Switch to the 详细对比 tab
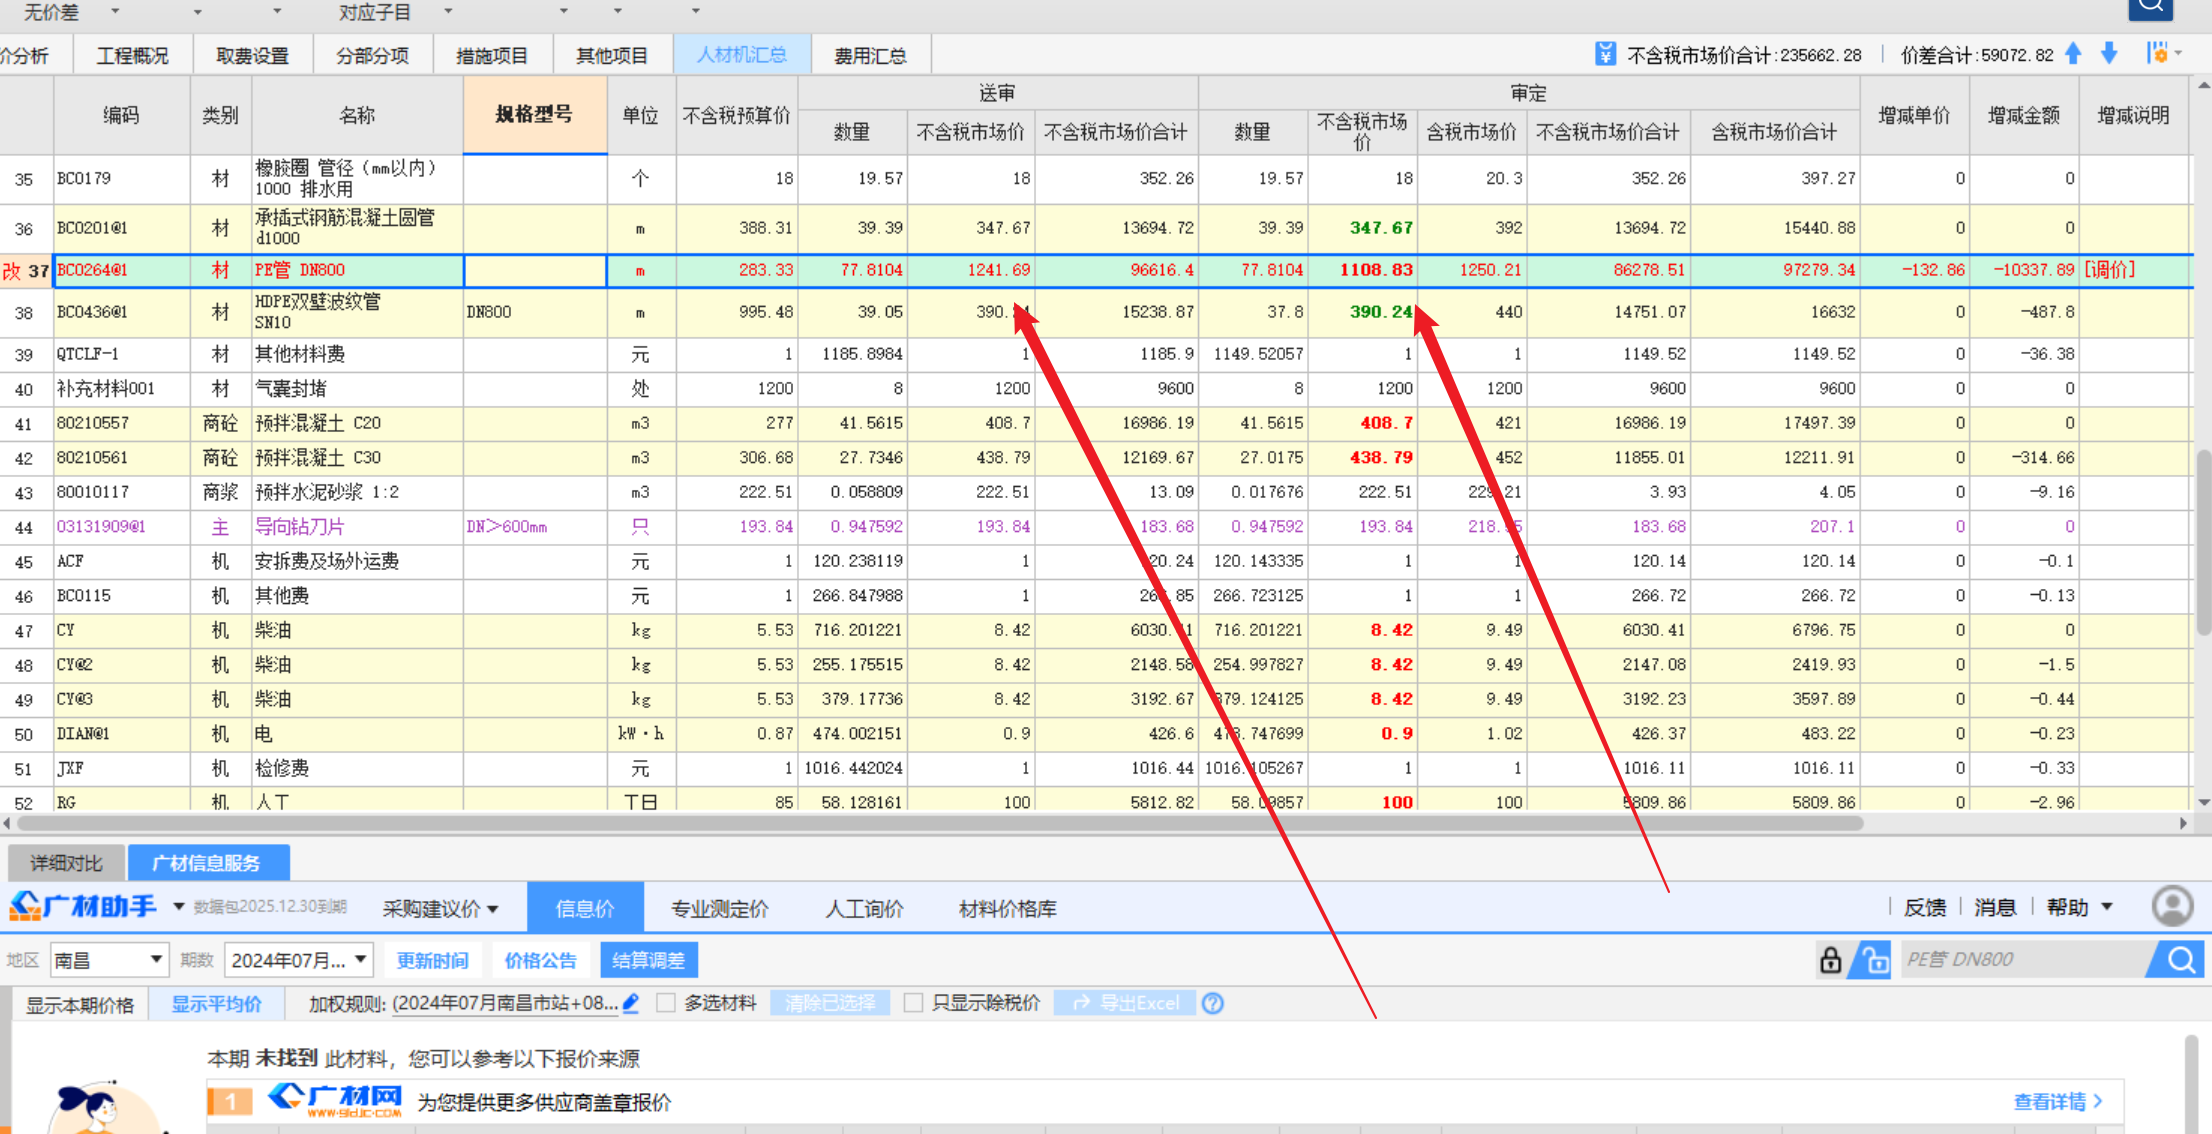Viewport: 2212px width, 1134px height. click(66, 863)
